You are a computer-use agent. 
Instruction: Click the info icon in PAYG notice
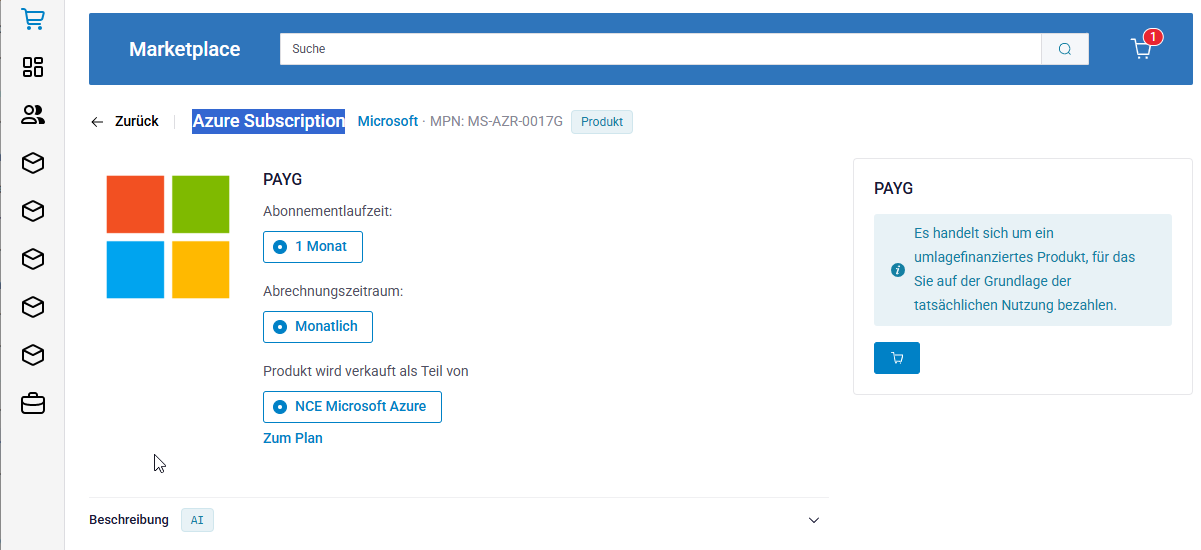pos(898,270)
